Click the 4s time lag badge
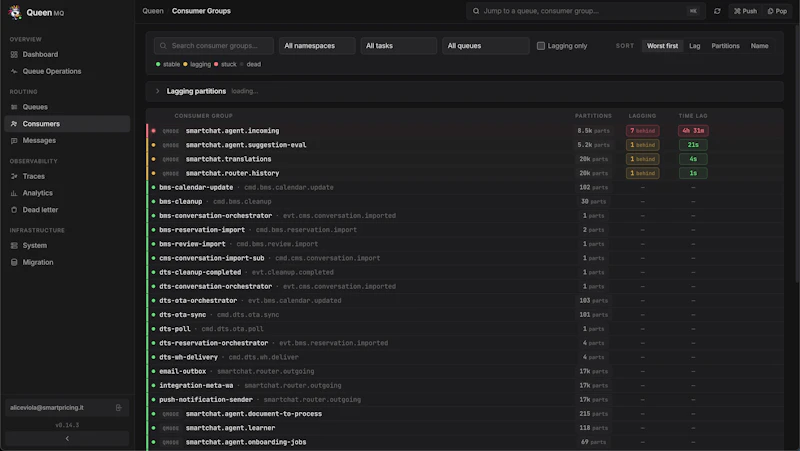This screenshot has width=800, height=451. coord(693,159)
